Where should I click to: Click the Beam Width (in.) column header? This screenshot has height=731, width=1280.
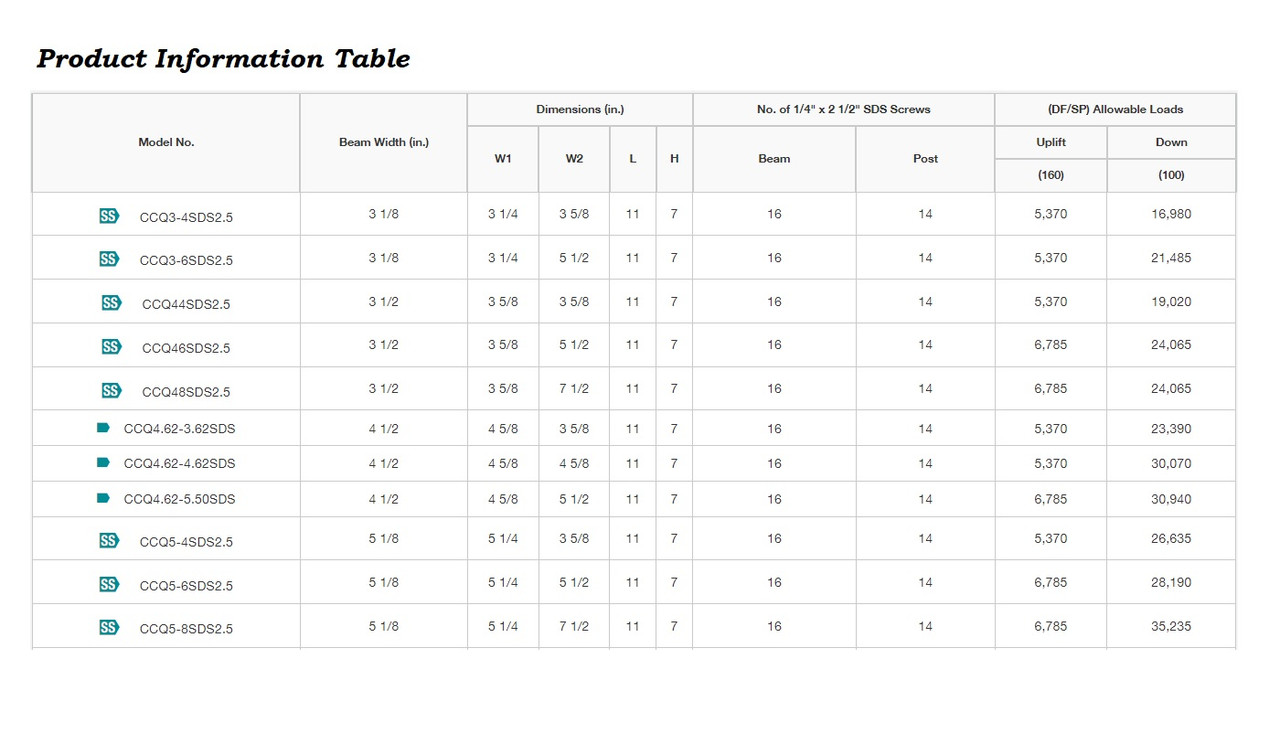pos(384,142)
